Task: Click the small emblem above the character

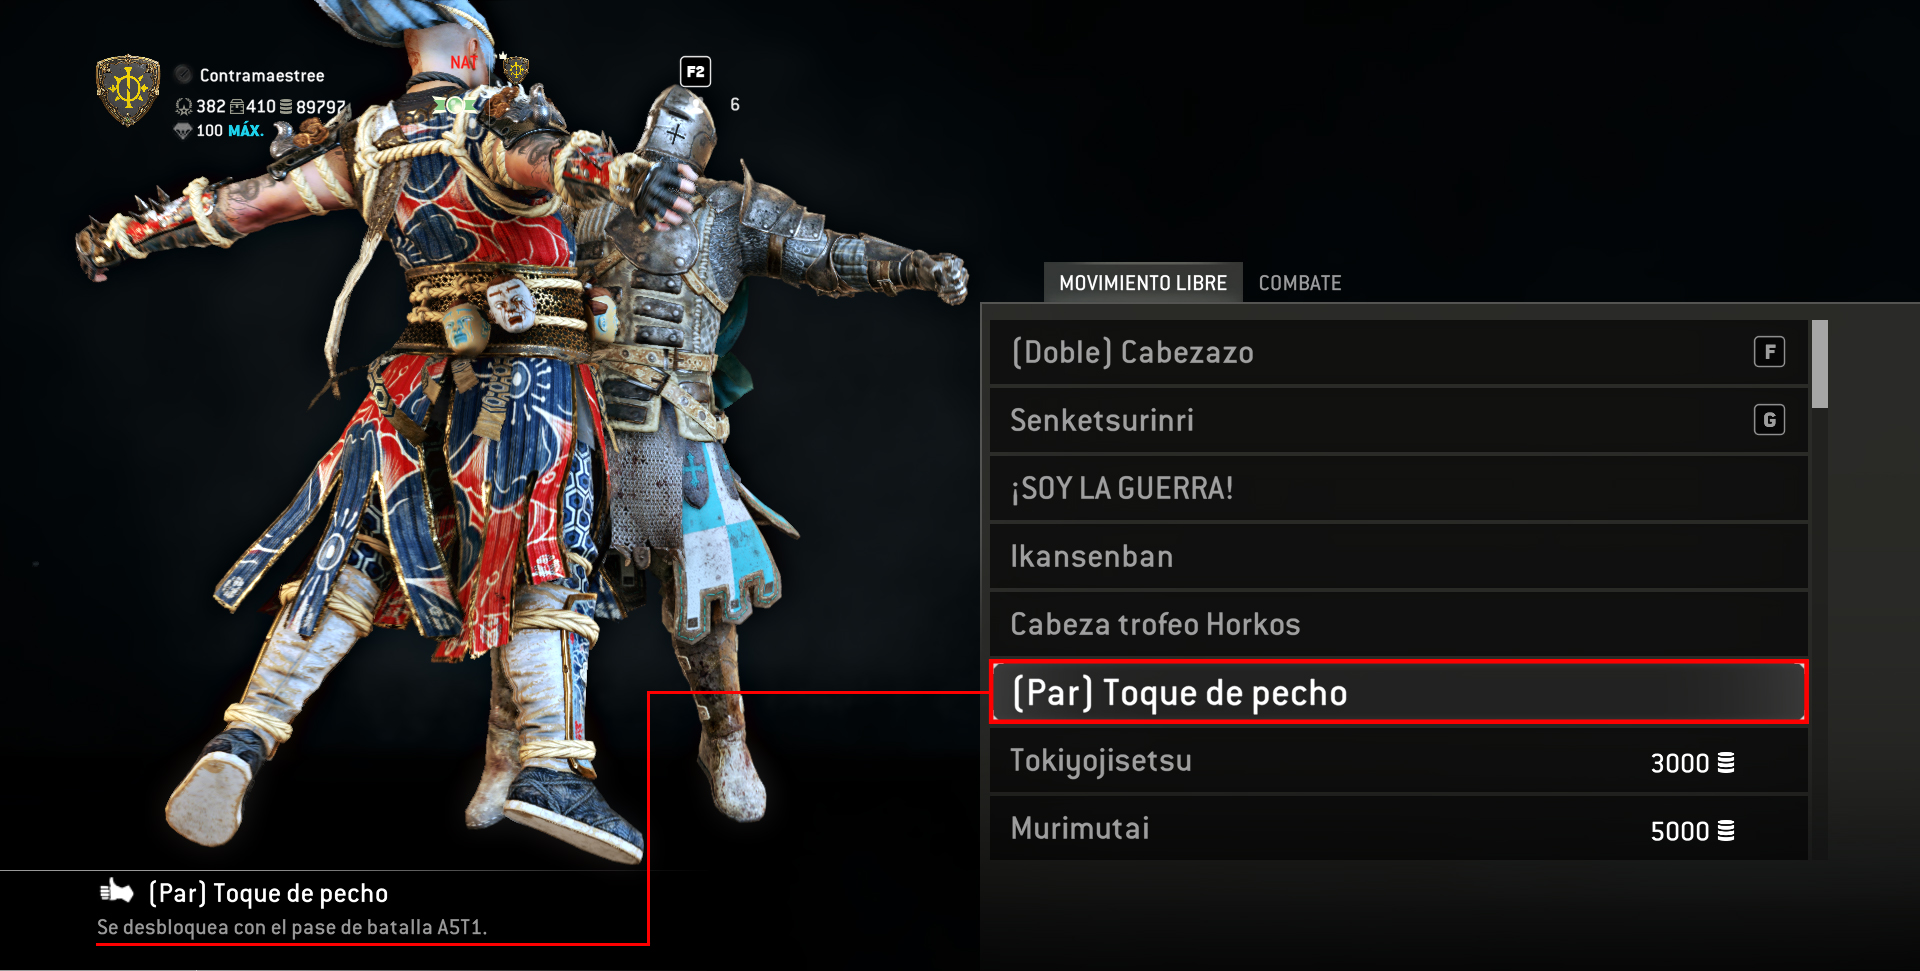Action: tap(516, 68)
